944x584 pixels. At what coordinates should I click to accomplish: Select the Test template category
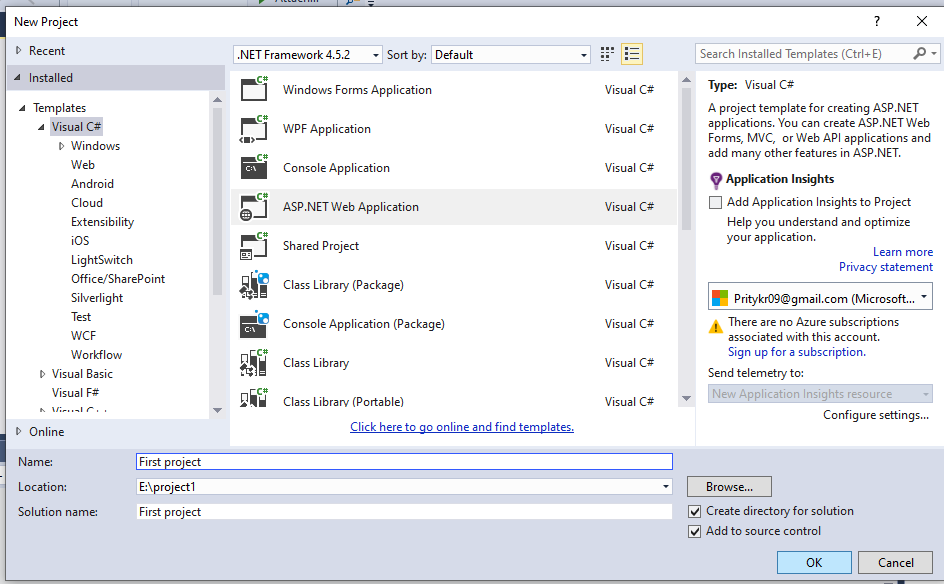click(x=81, y=317)
